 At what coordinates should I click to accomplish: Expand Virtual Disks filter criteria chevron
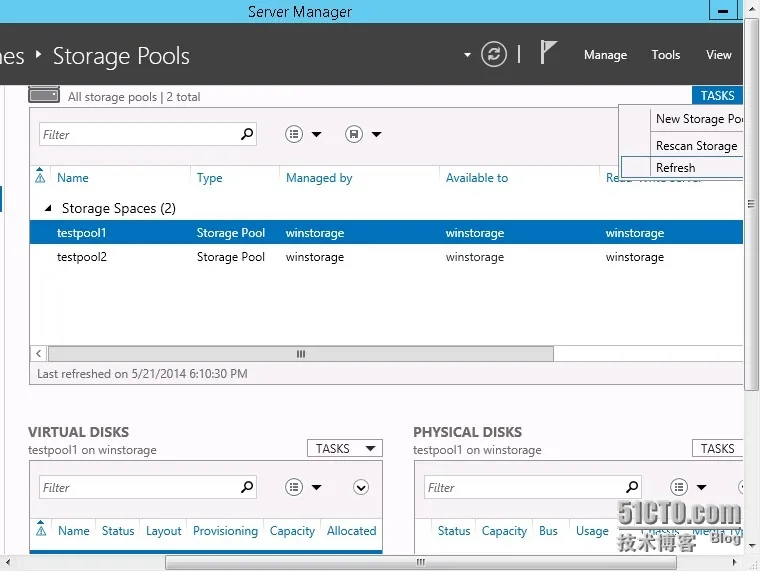[361, 487]
